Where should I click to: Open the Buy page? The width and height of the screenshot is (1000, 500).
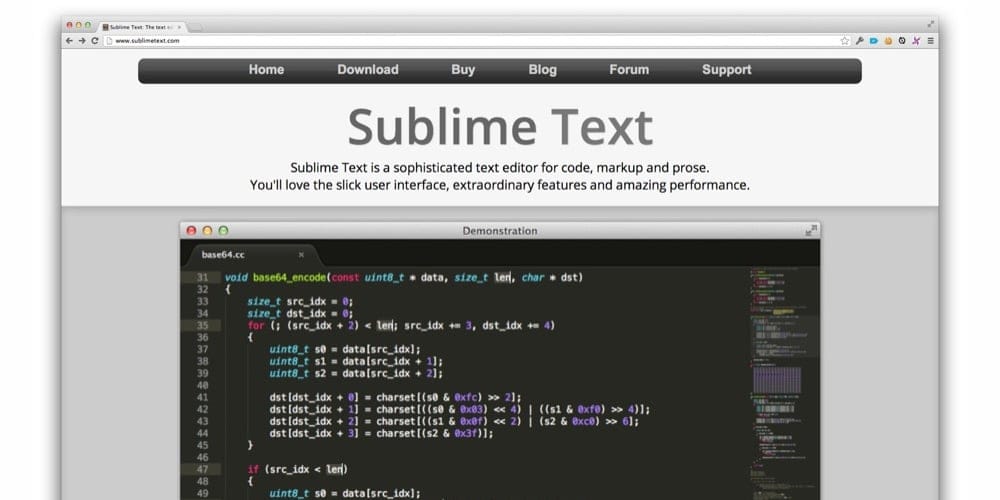[463, 70]
